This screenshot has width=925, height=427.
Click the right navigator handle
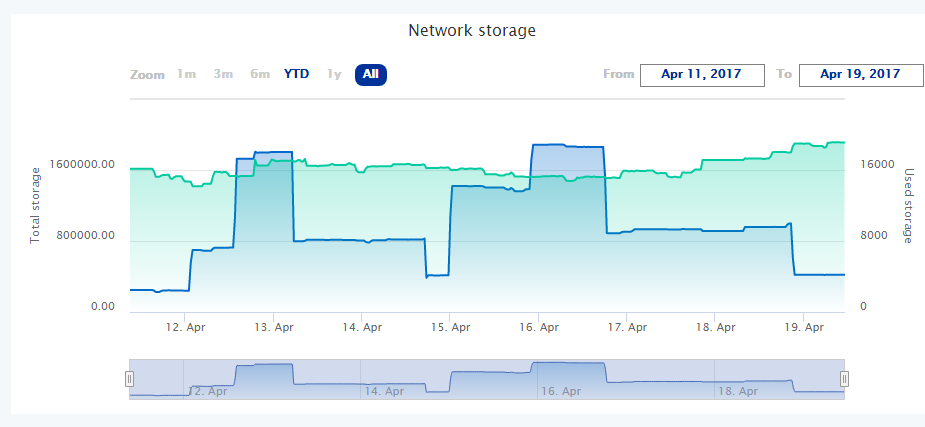[x=845, y=378]
